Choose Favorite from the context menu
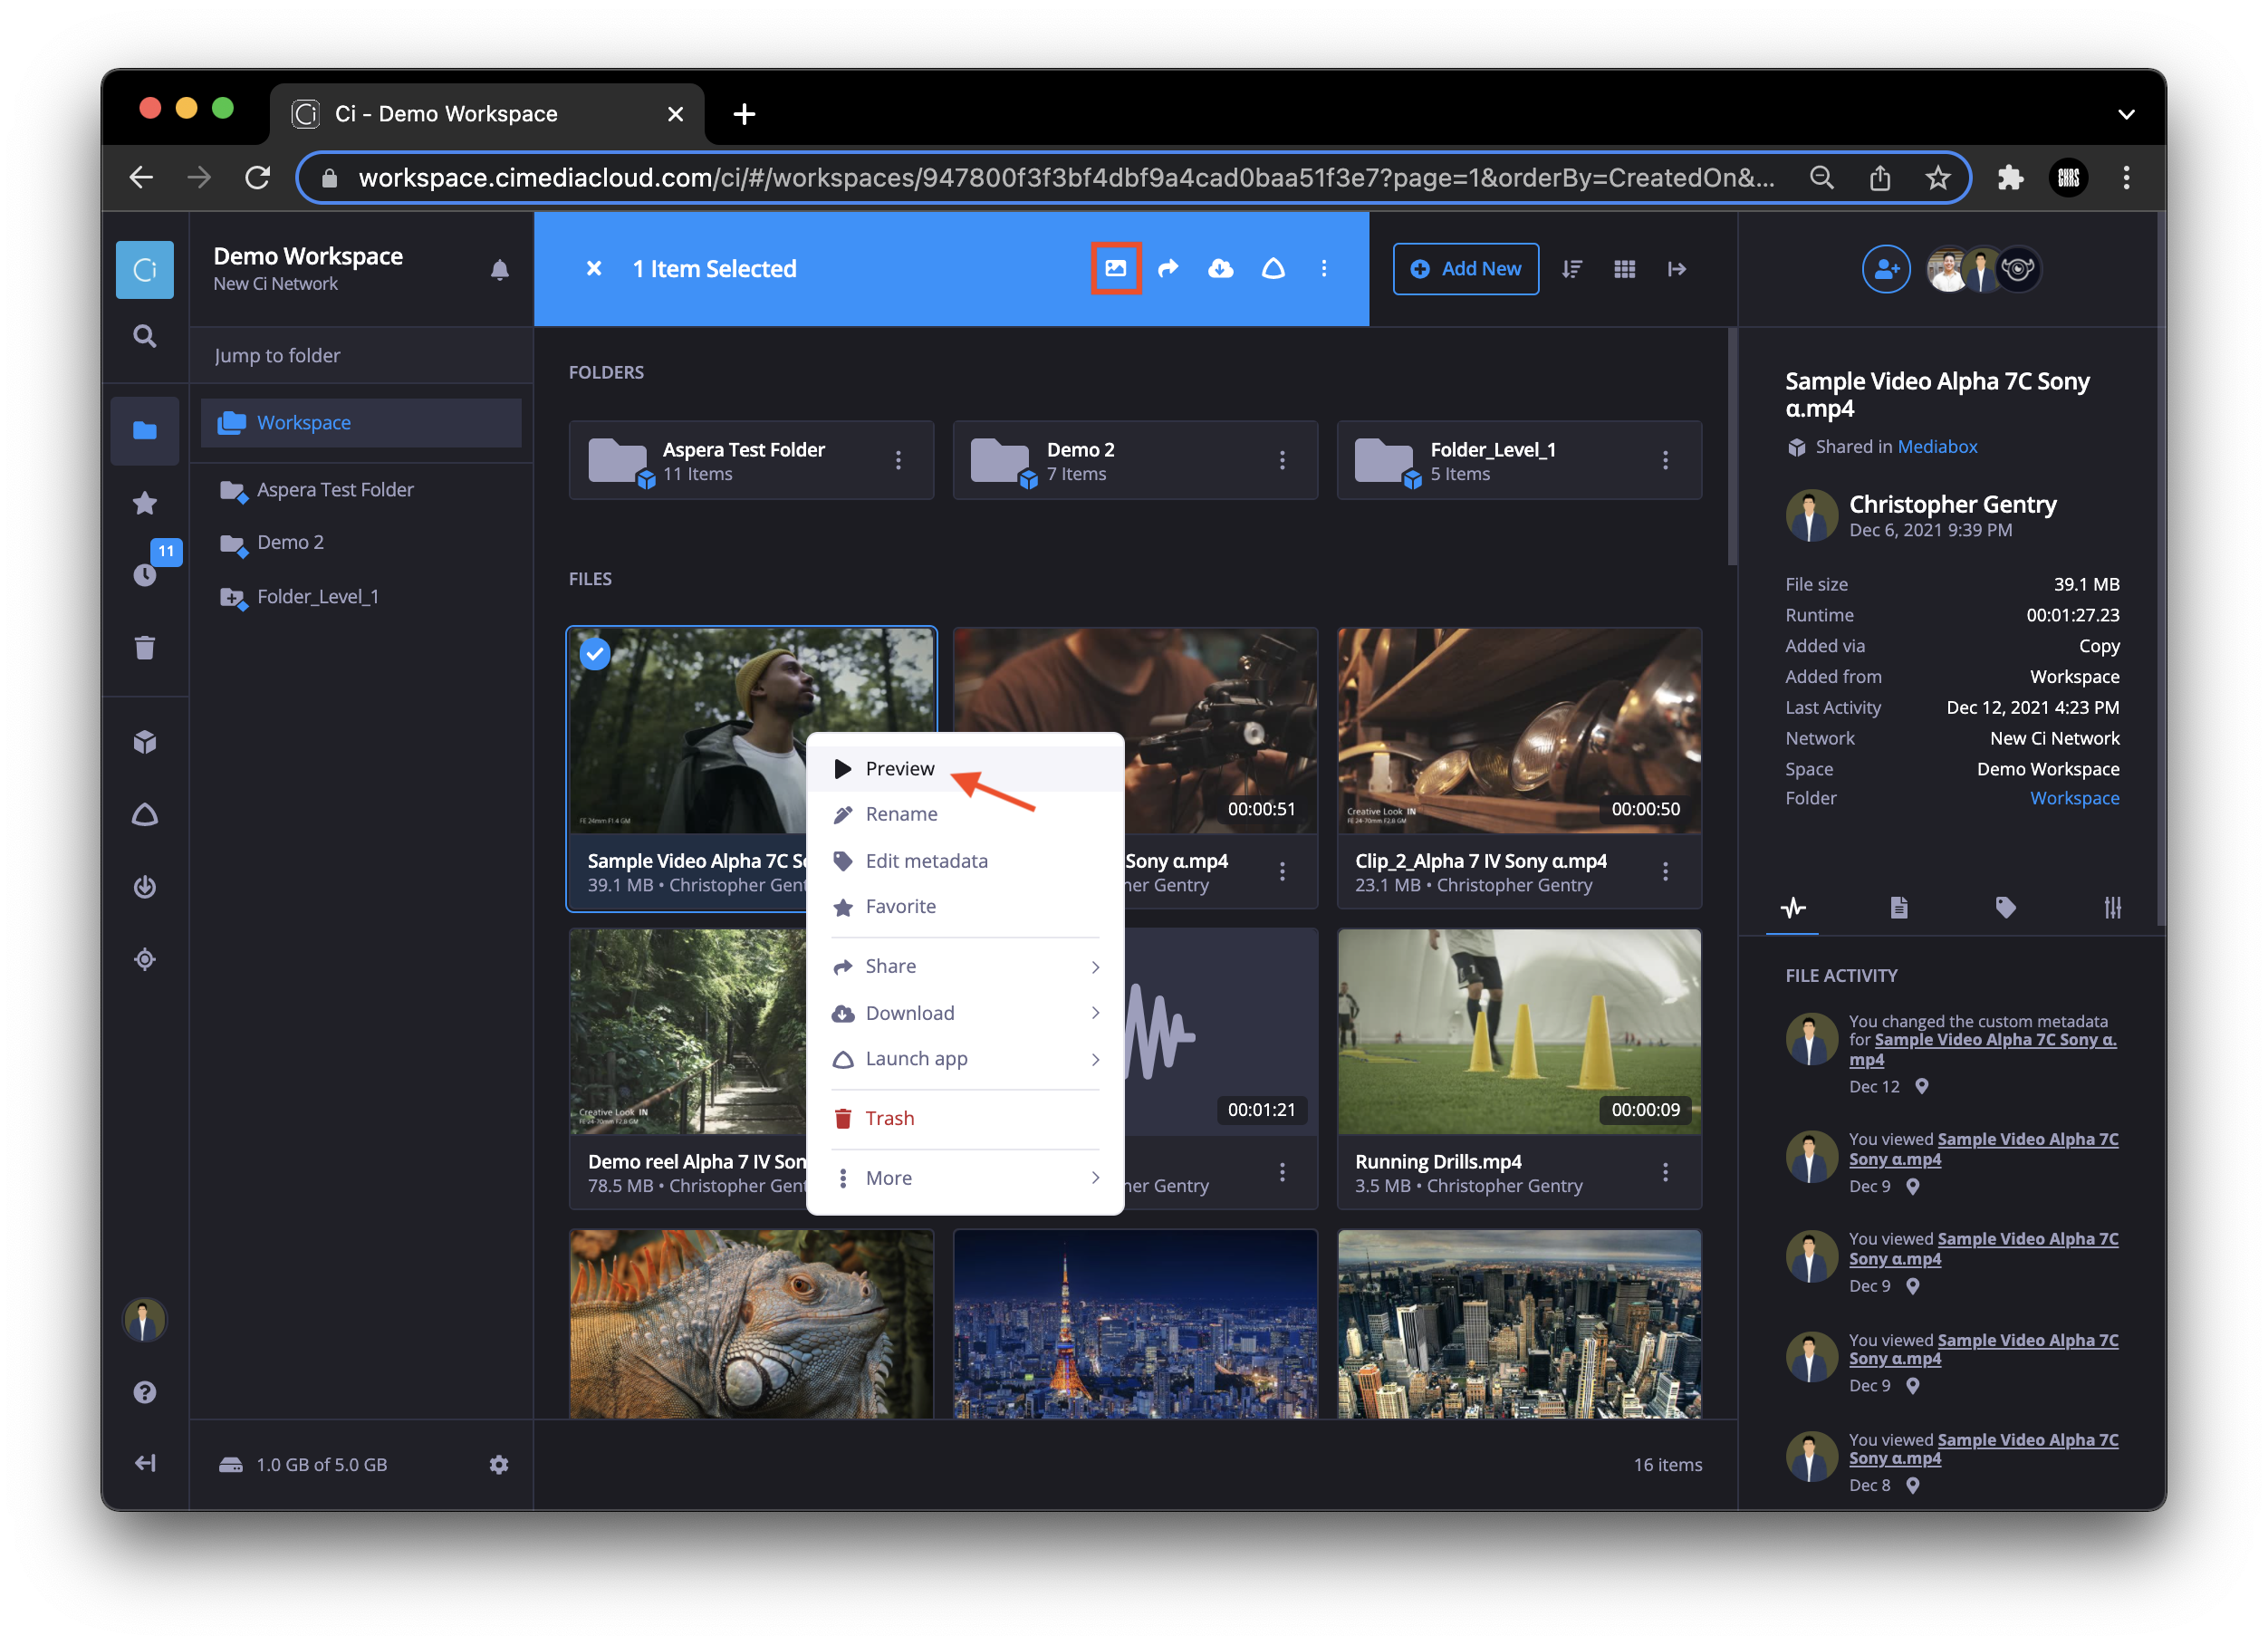The image size is (2268, 1645). point(965,906)
